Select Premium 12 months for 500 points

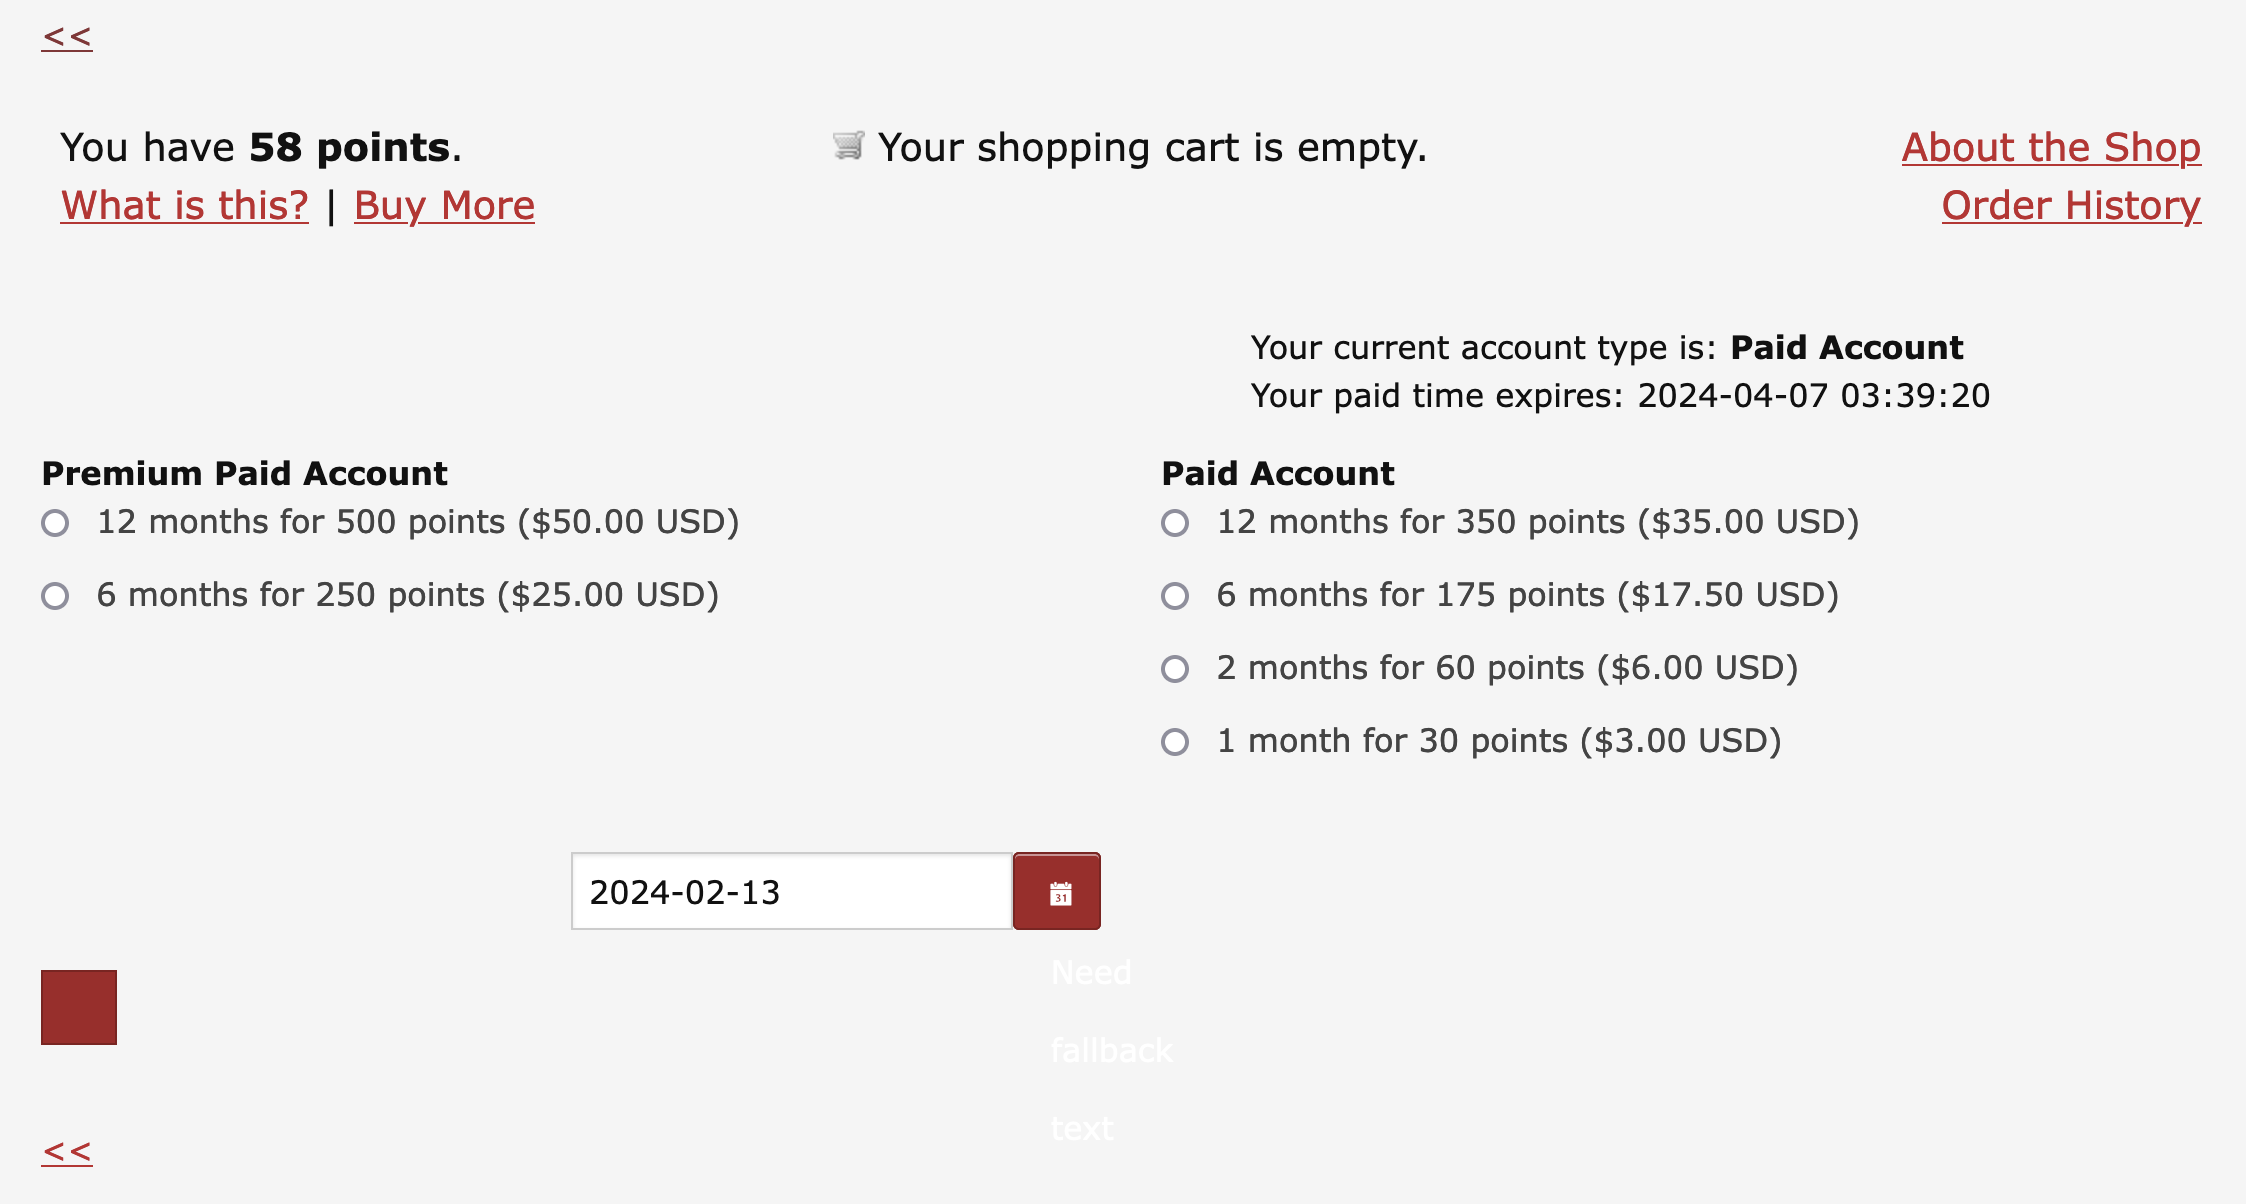(x=56, y=523)
